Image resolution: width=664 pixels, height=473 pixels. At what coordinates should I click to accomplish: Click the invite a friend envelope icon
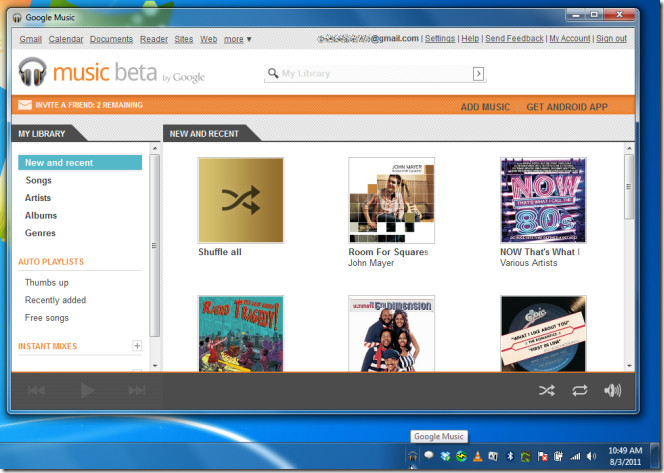point(25,105)
